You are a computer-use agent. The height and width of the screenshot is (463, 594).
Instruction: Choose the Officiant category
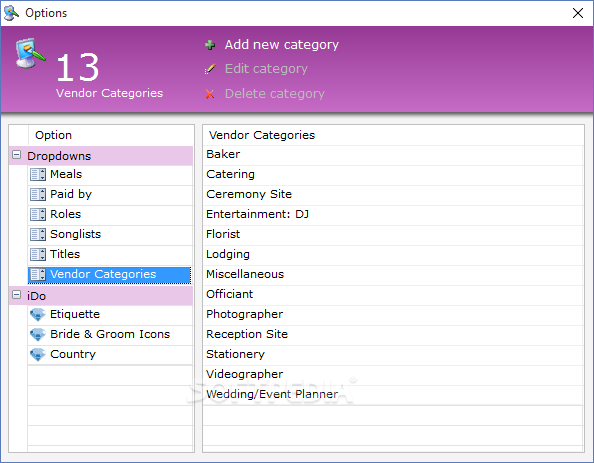point(393,295)
